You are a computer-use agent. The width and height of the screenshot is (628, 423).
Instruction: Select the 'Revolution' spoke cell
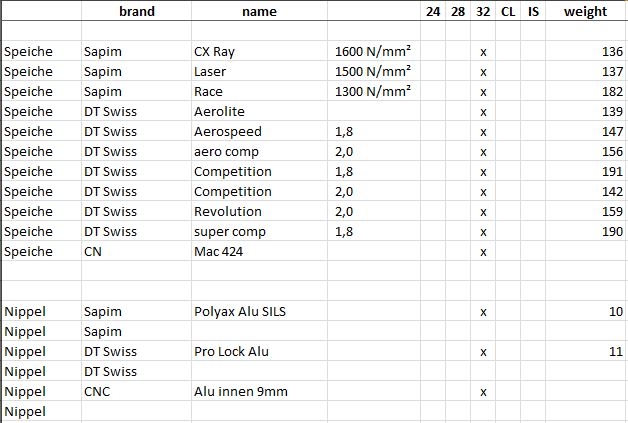click(259, 211)
